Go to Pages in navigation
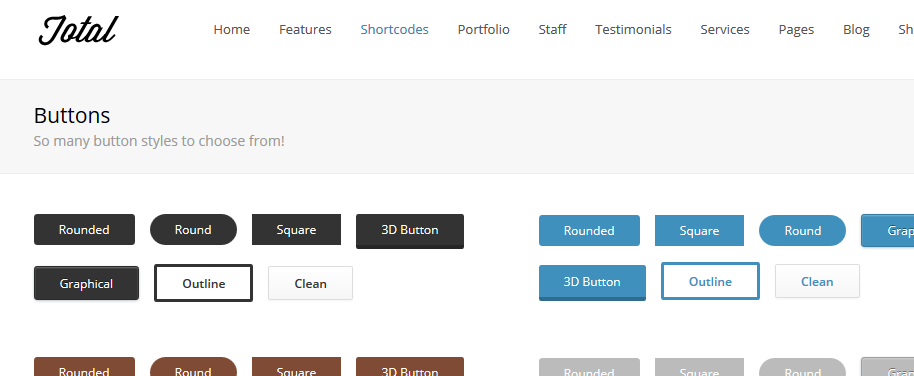914x376 pixels. (796, 29)
